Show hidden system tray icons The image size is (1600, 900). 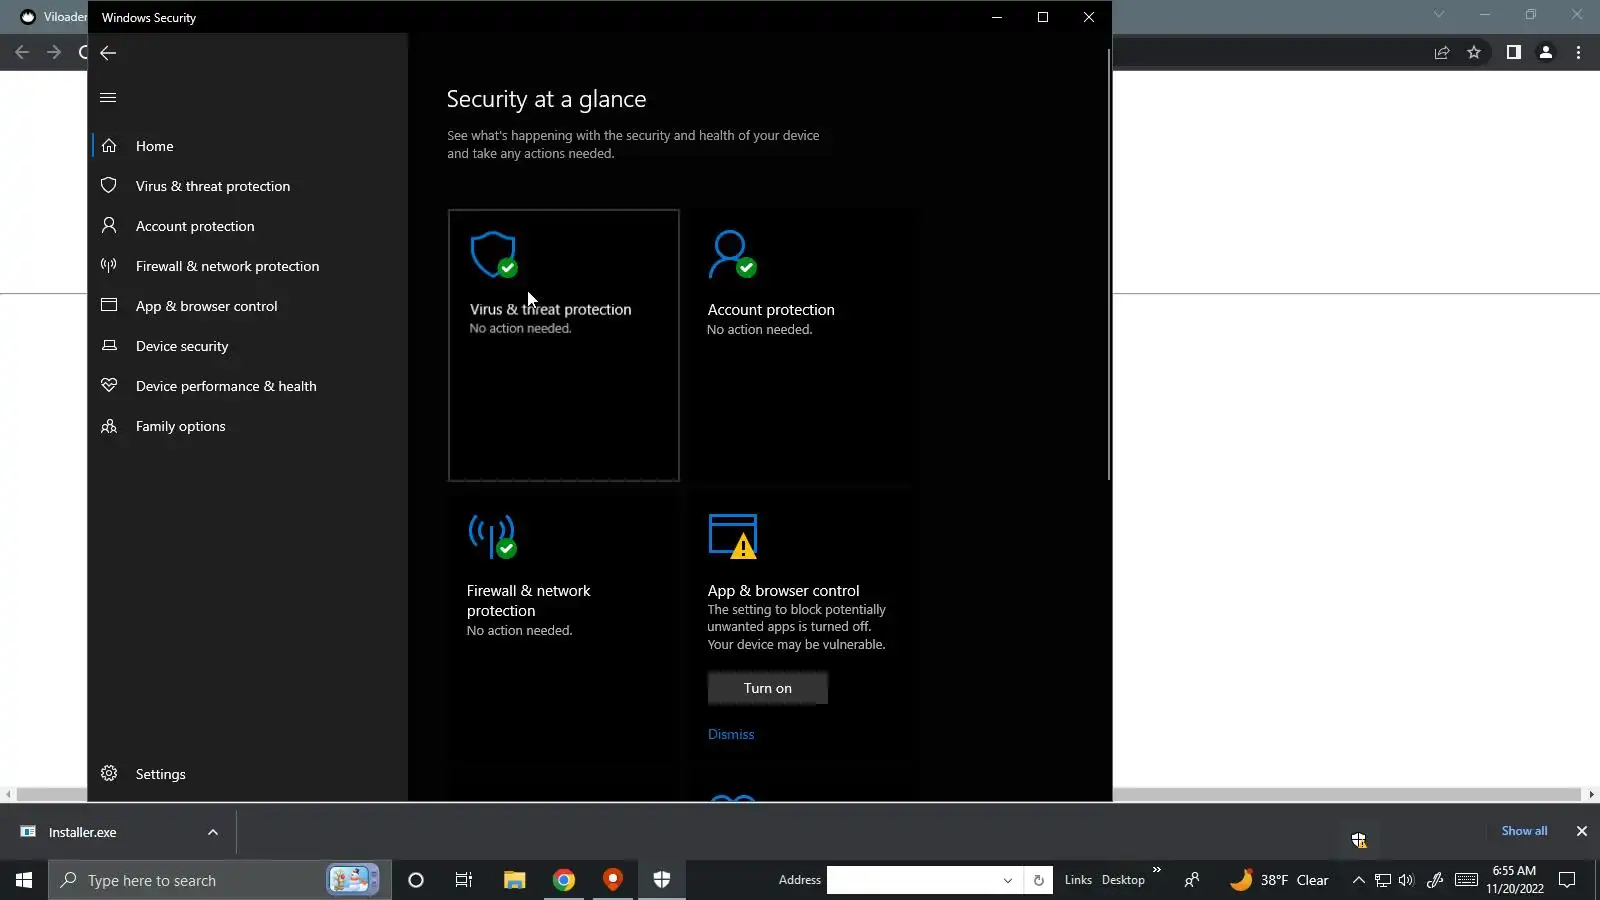1358,880
